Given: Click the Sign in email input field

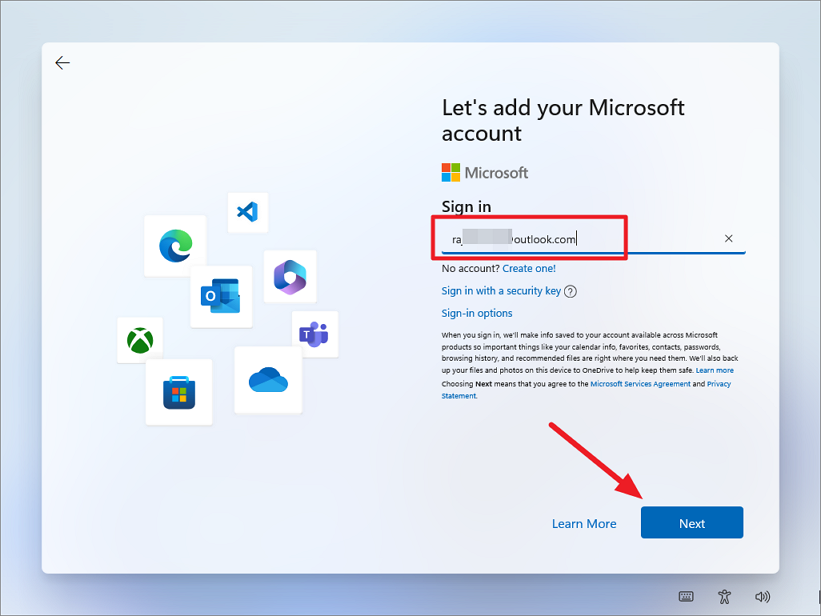Looking at the screenshot, I should [x=593, y=239].
